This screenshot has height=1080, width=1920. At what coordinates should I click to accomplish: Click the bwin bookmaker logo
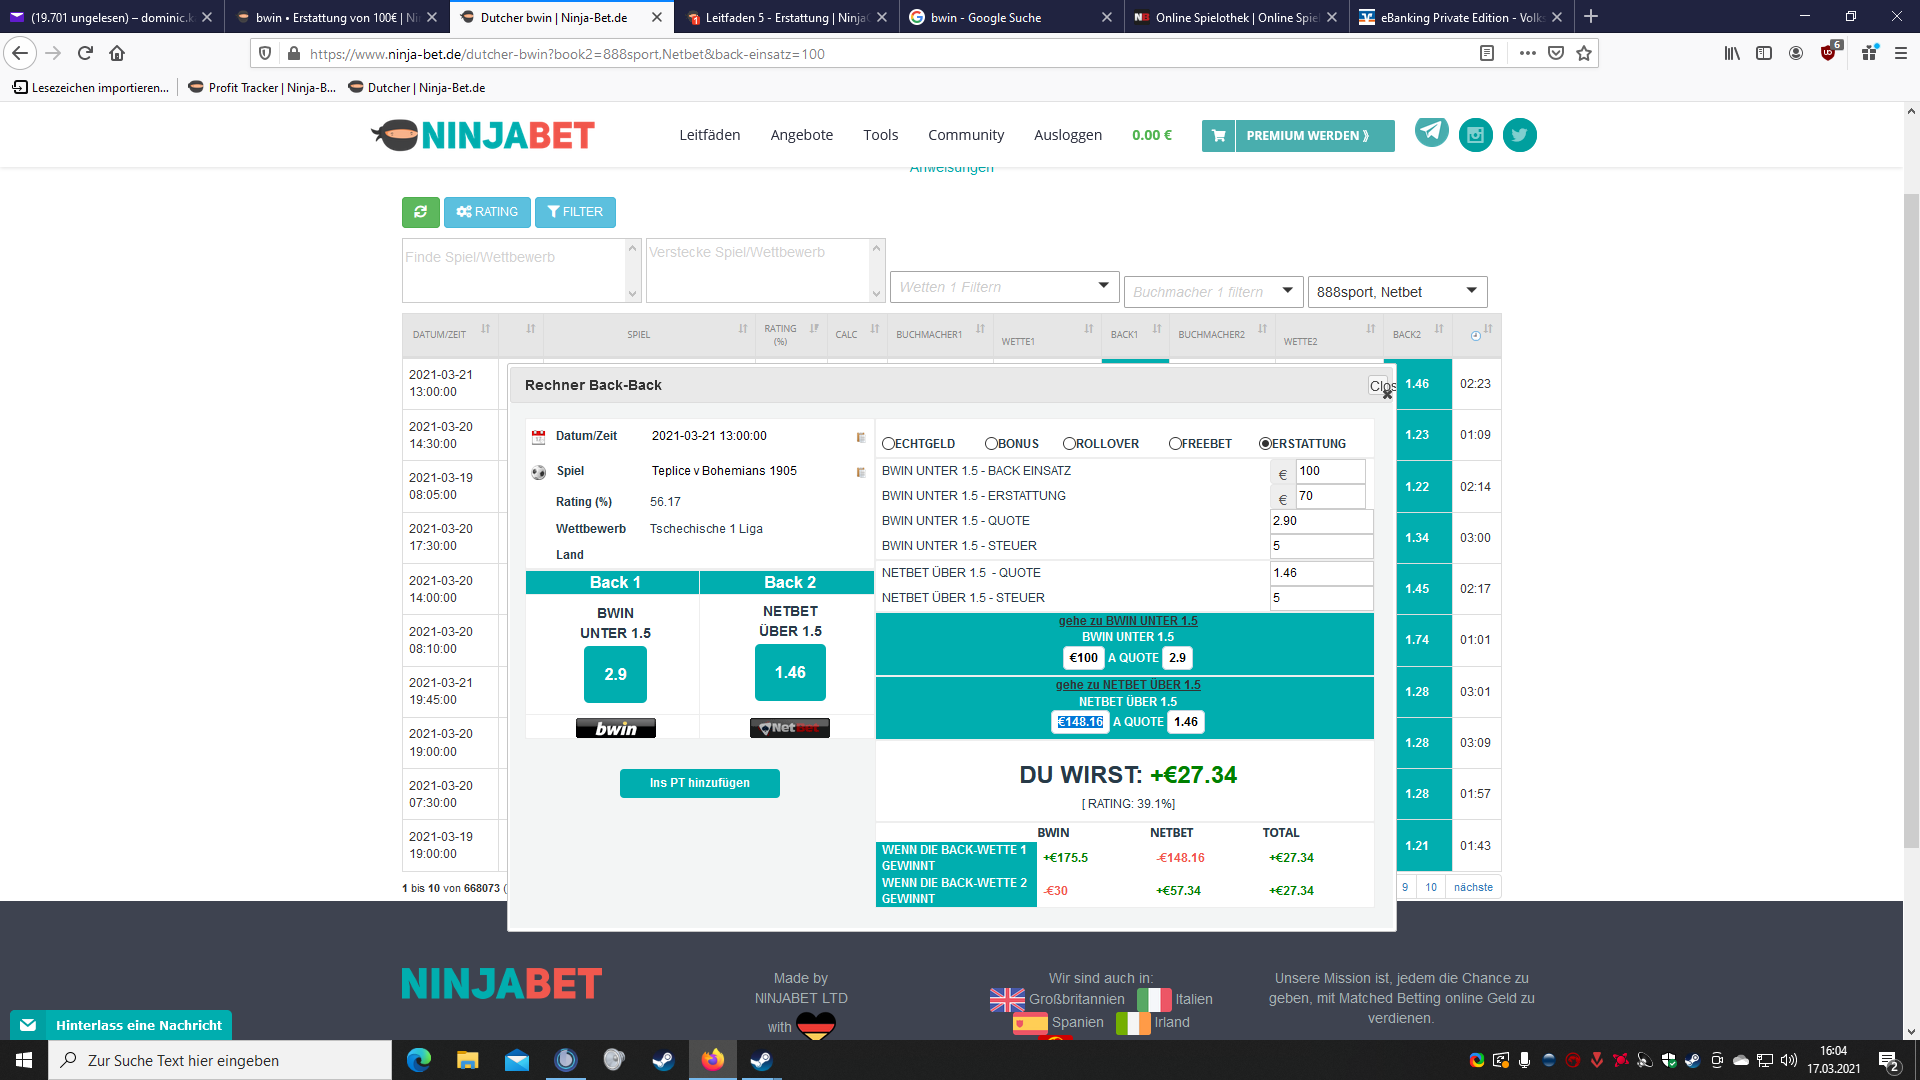[x=615, y=728]
